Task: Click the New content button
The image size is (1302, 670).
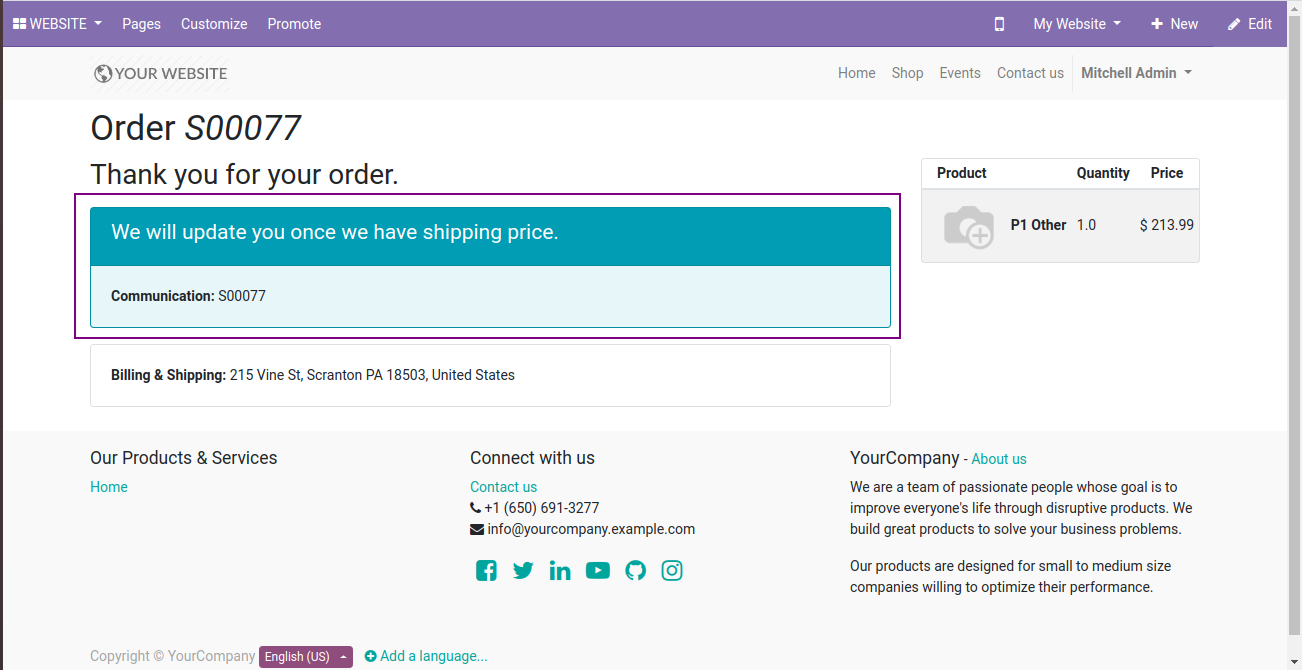Action: (1174, 24)
